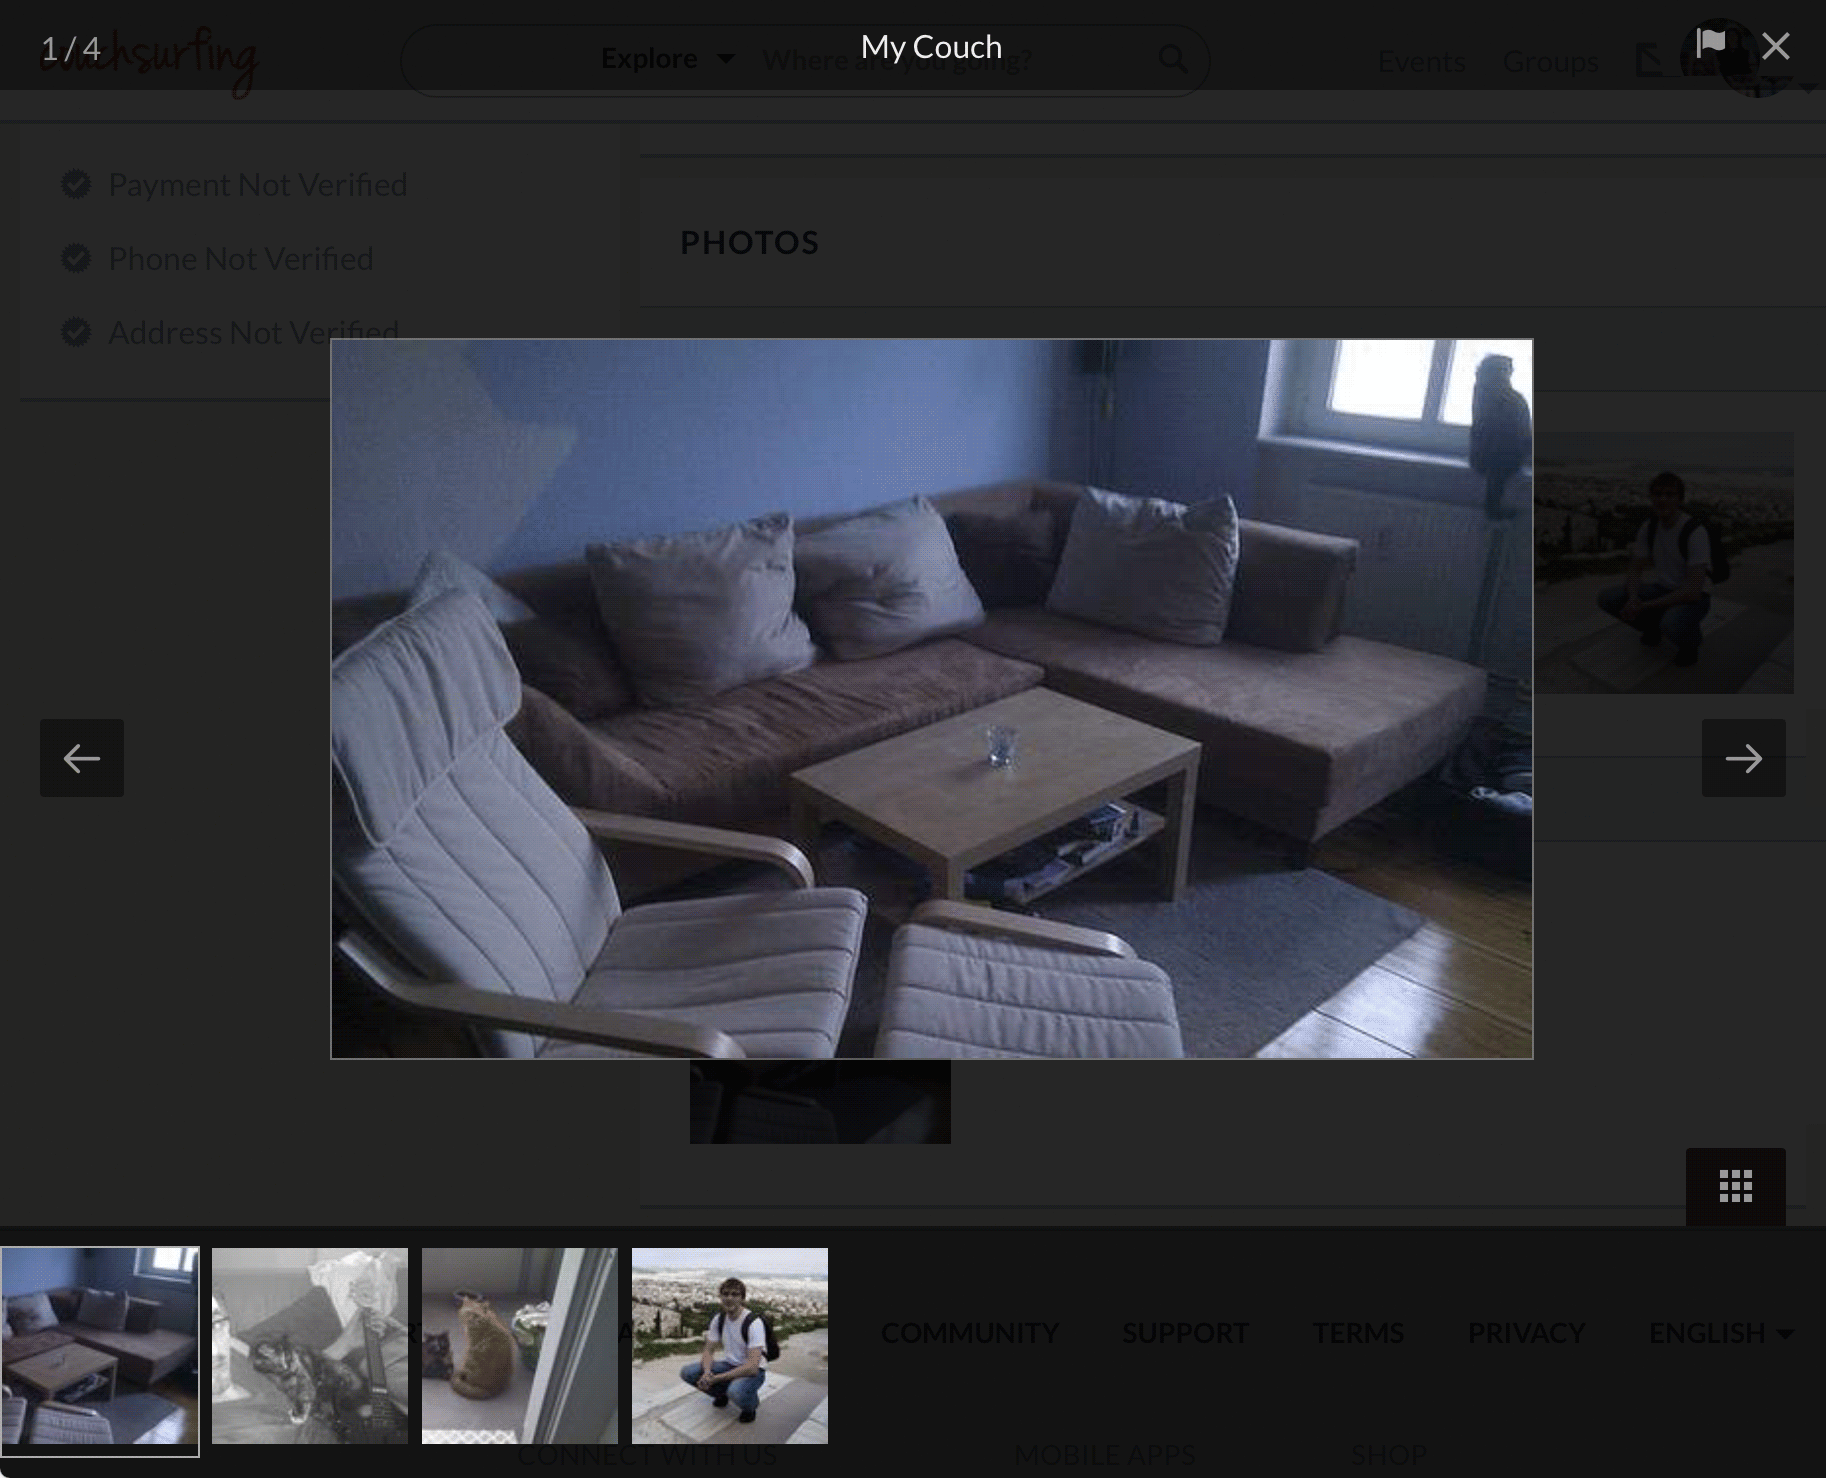
Task: Click the background photo of man crouching
Action: [1663, 563]
